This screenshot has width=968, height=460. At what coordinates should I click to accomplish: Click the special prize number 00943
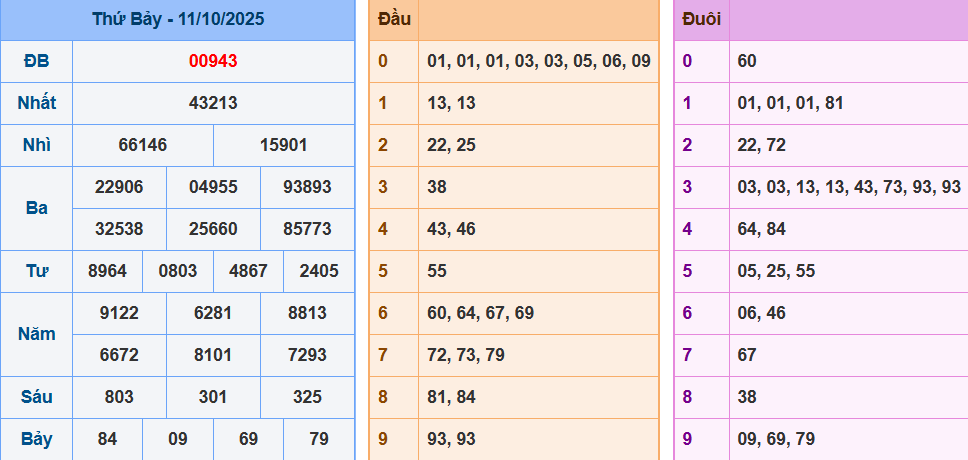(x=213, y=61)
